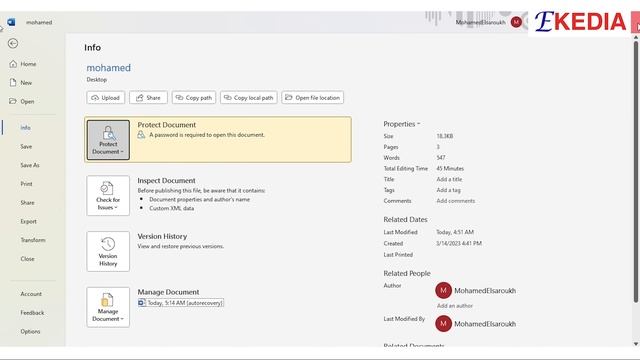
Task: Click the 'Custom XML data' item
Action: [171, 208]
